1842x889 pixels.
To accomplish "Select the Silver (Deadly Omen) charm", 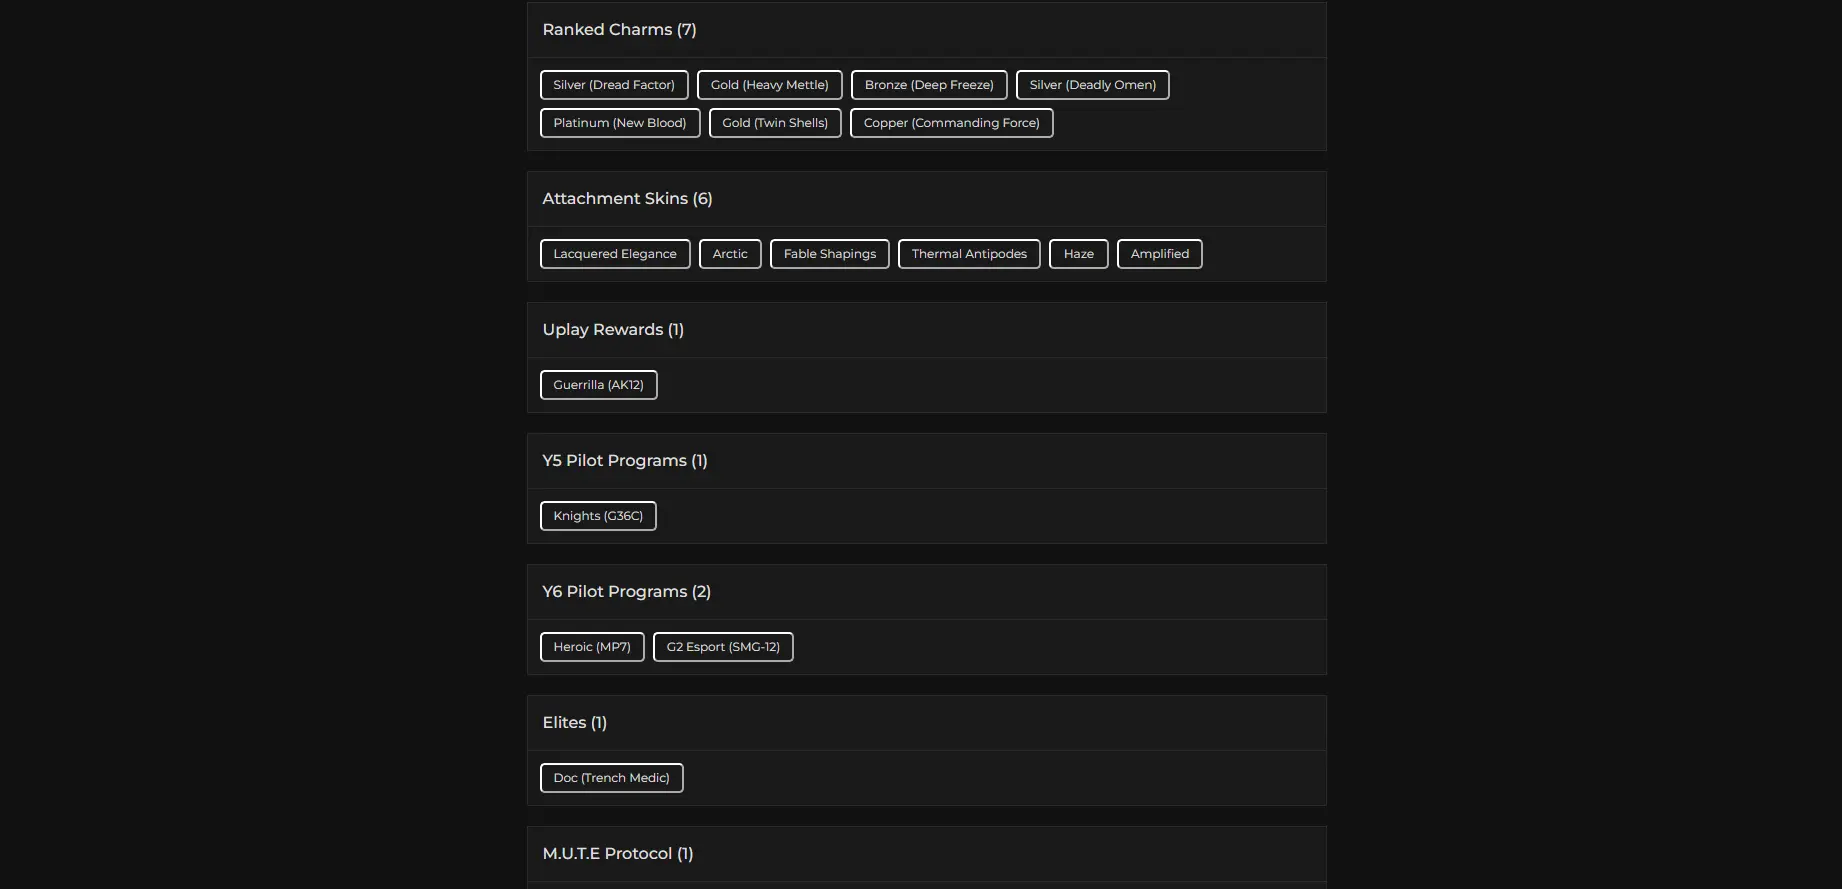I will tap(1092, 85).
